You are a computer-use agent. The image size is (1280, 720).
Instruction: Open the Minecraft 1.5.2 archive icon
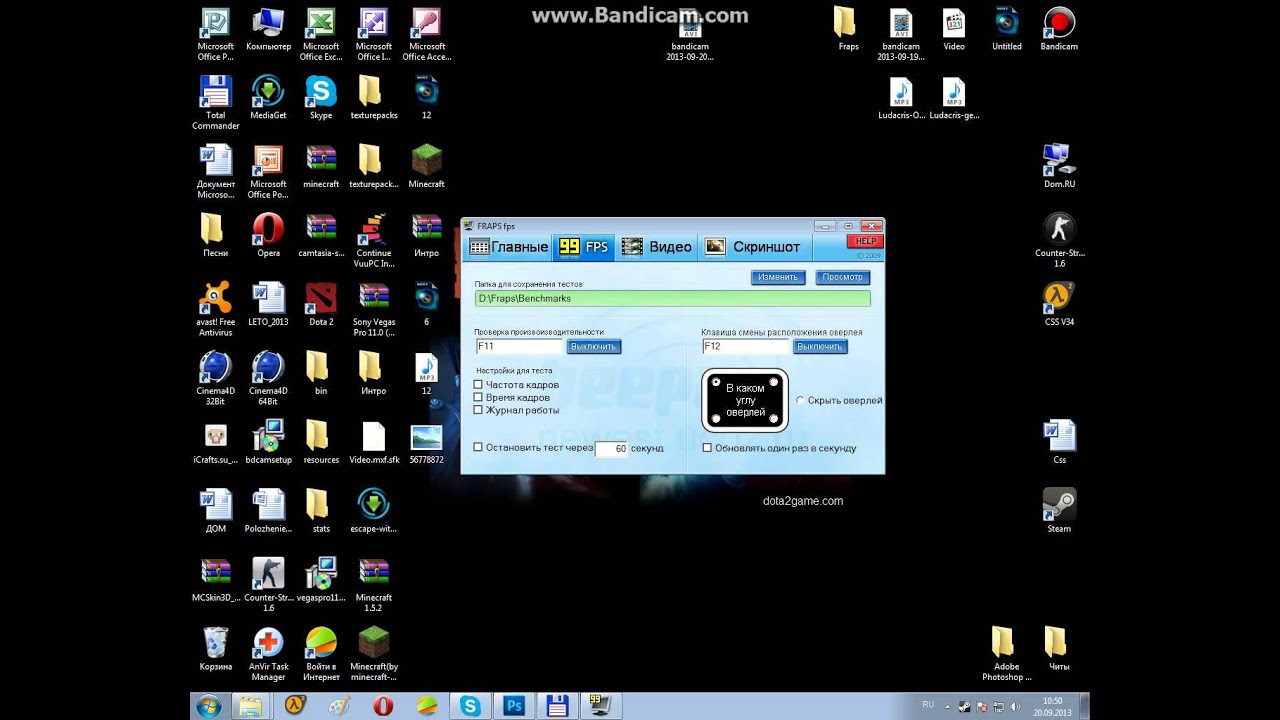[374, 585]
